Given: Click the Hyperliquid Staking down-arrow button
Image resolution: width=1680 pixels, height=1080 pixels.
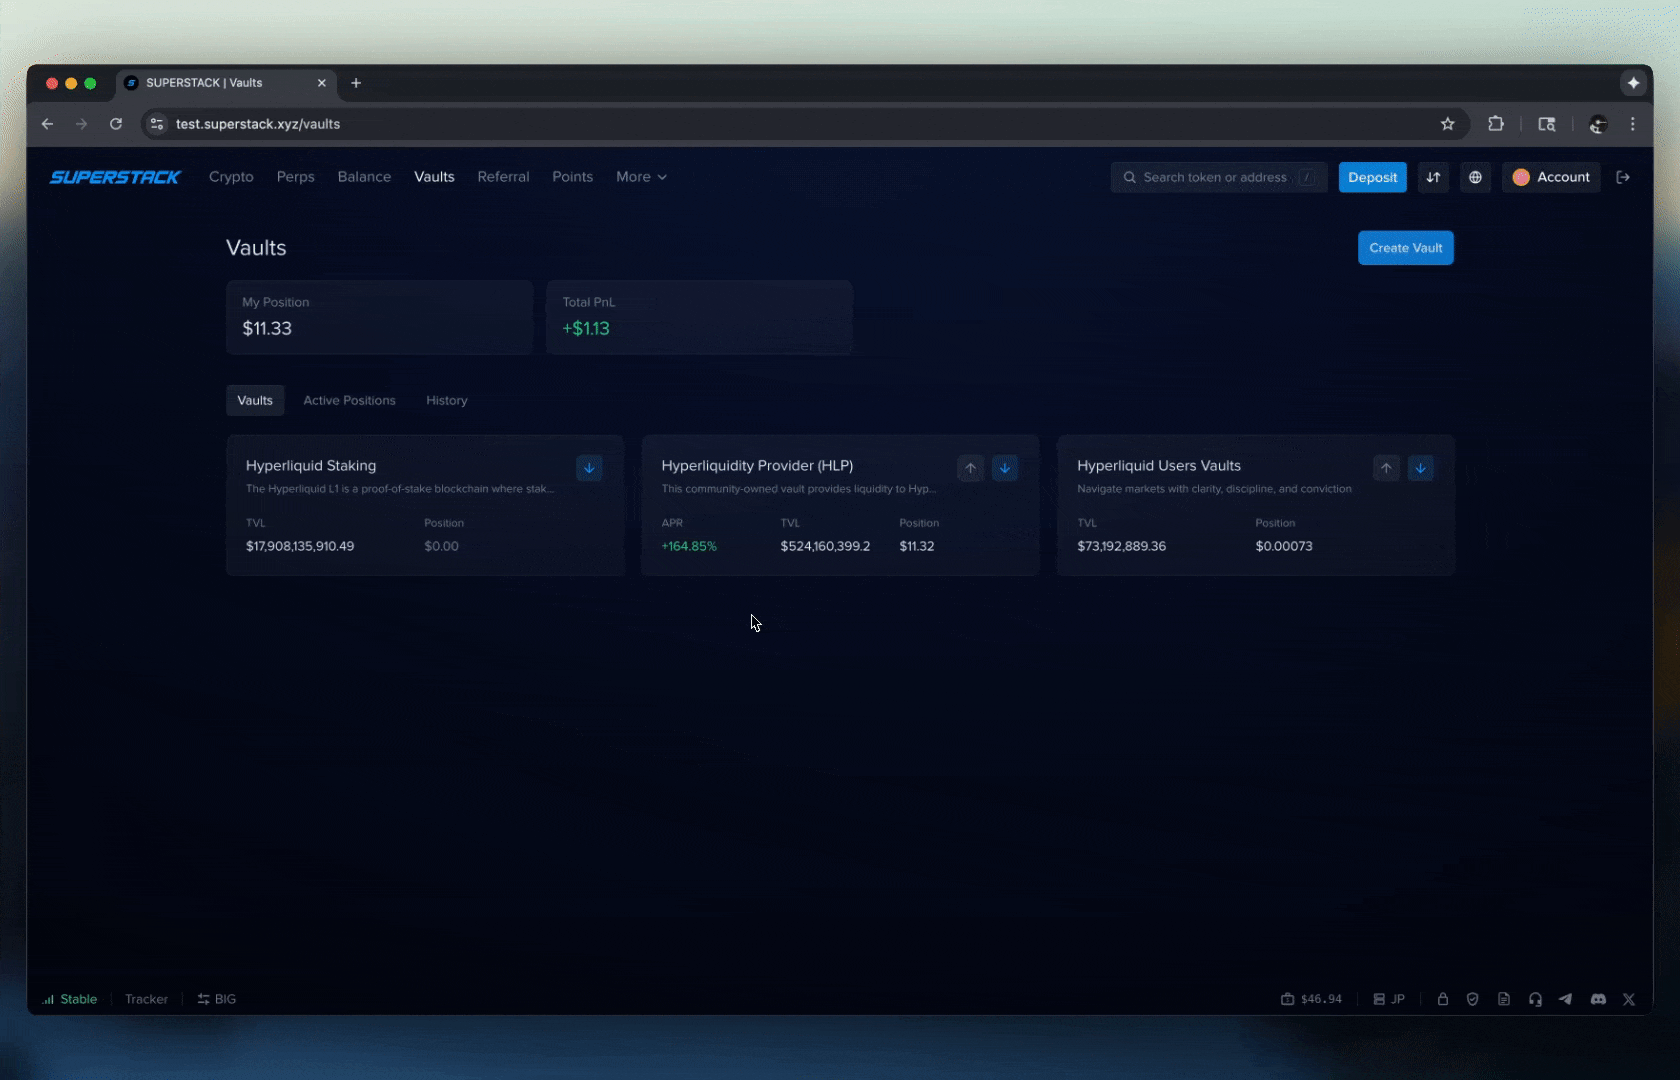Looking at the screenshot, I should [589, 468].
